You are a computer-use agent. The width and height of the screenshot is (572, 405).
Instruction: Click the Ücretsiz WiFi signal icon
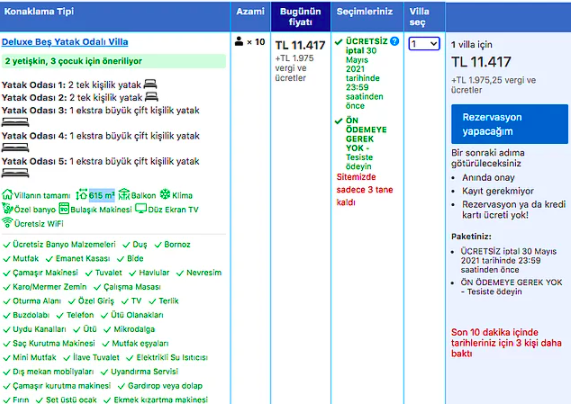tap(7, 222)
